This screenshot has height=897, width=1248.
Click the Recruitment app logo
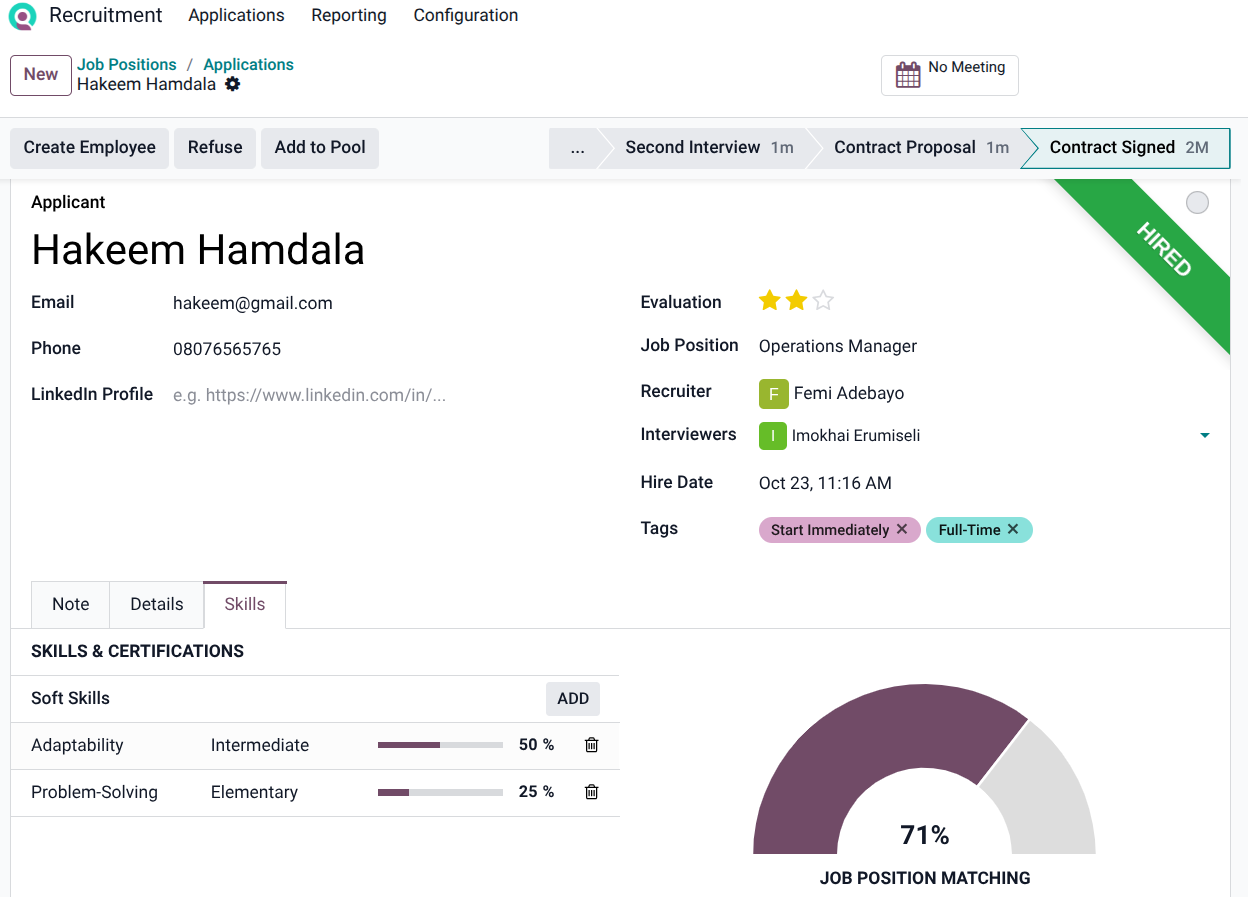[21, 16]
